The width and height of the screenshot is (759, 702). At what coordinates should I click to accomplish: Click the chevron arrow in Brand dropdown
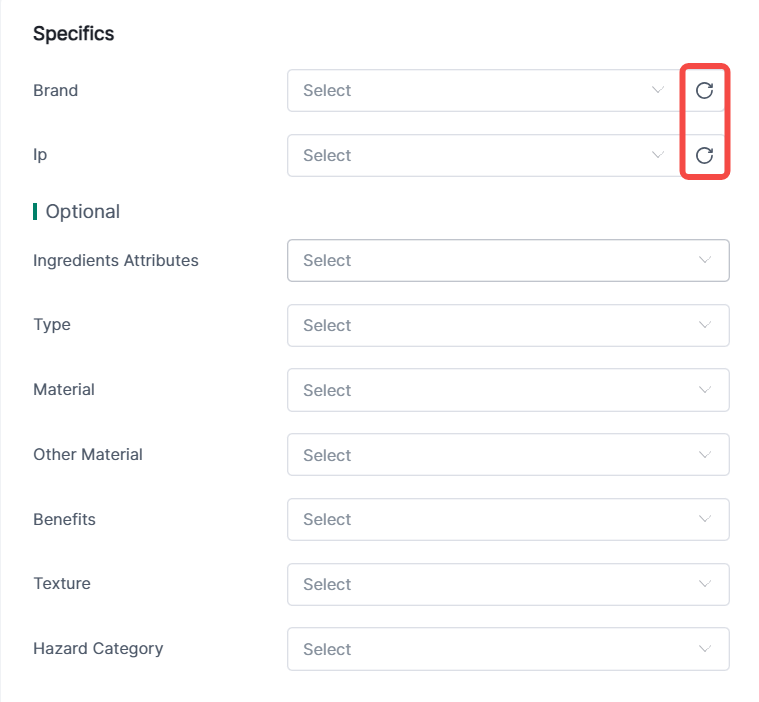click(658, 90)
